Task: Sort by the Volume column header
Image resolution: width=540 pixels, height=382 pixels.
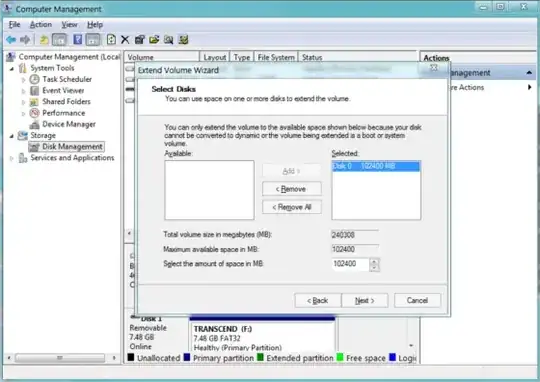Action: [162, 57]
